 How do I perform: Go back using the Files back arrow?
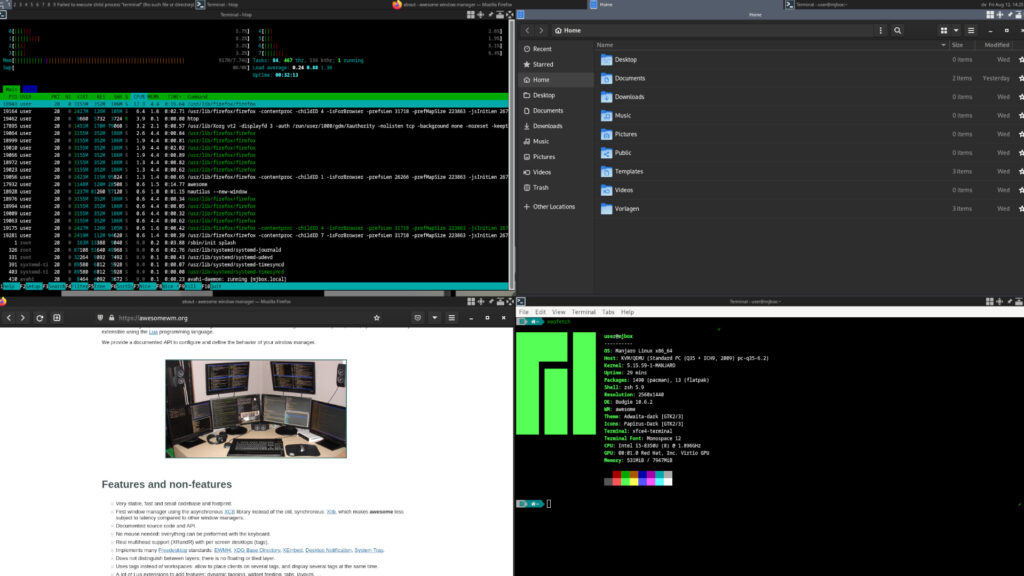(x=527, y=30)
